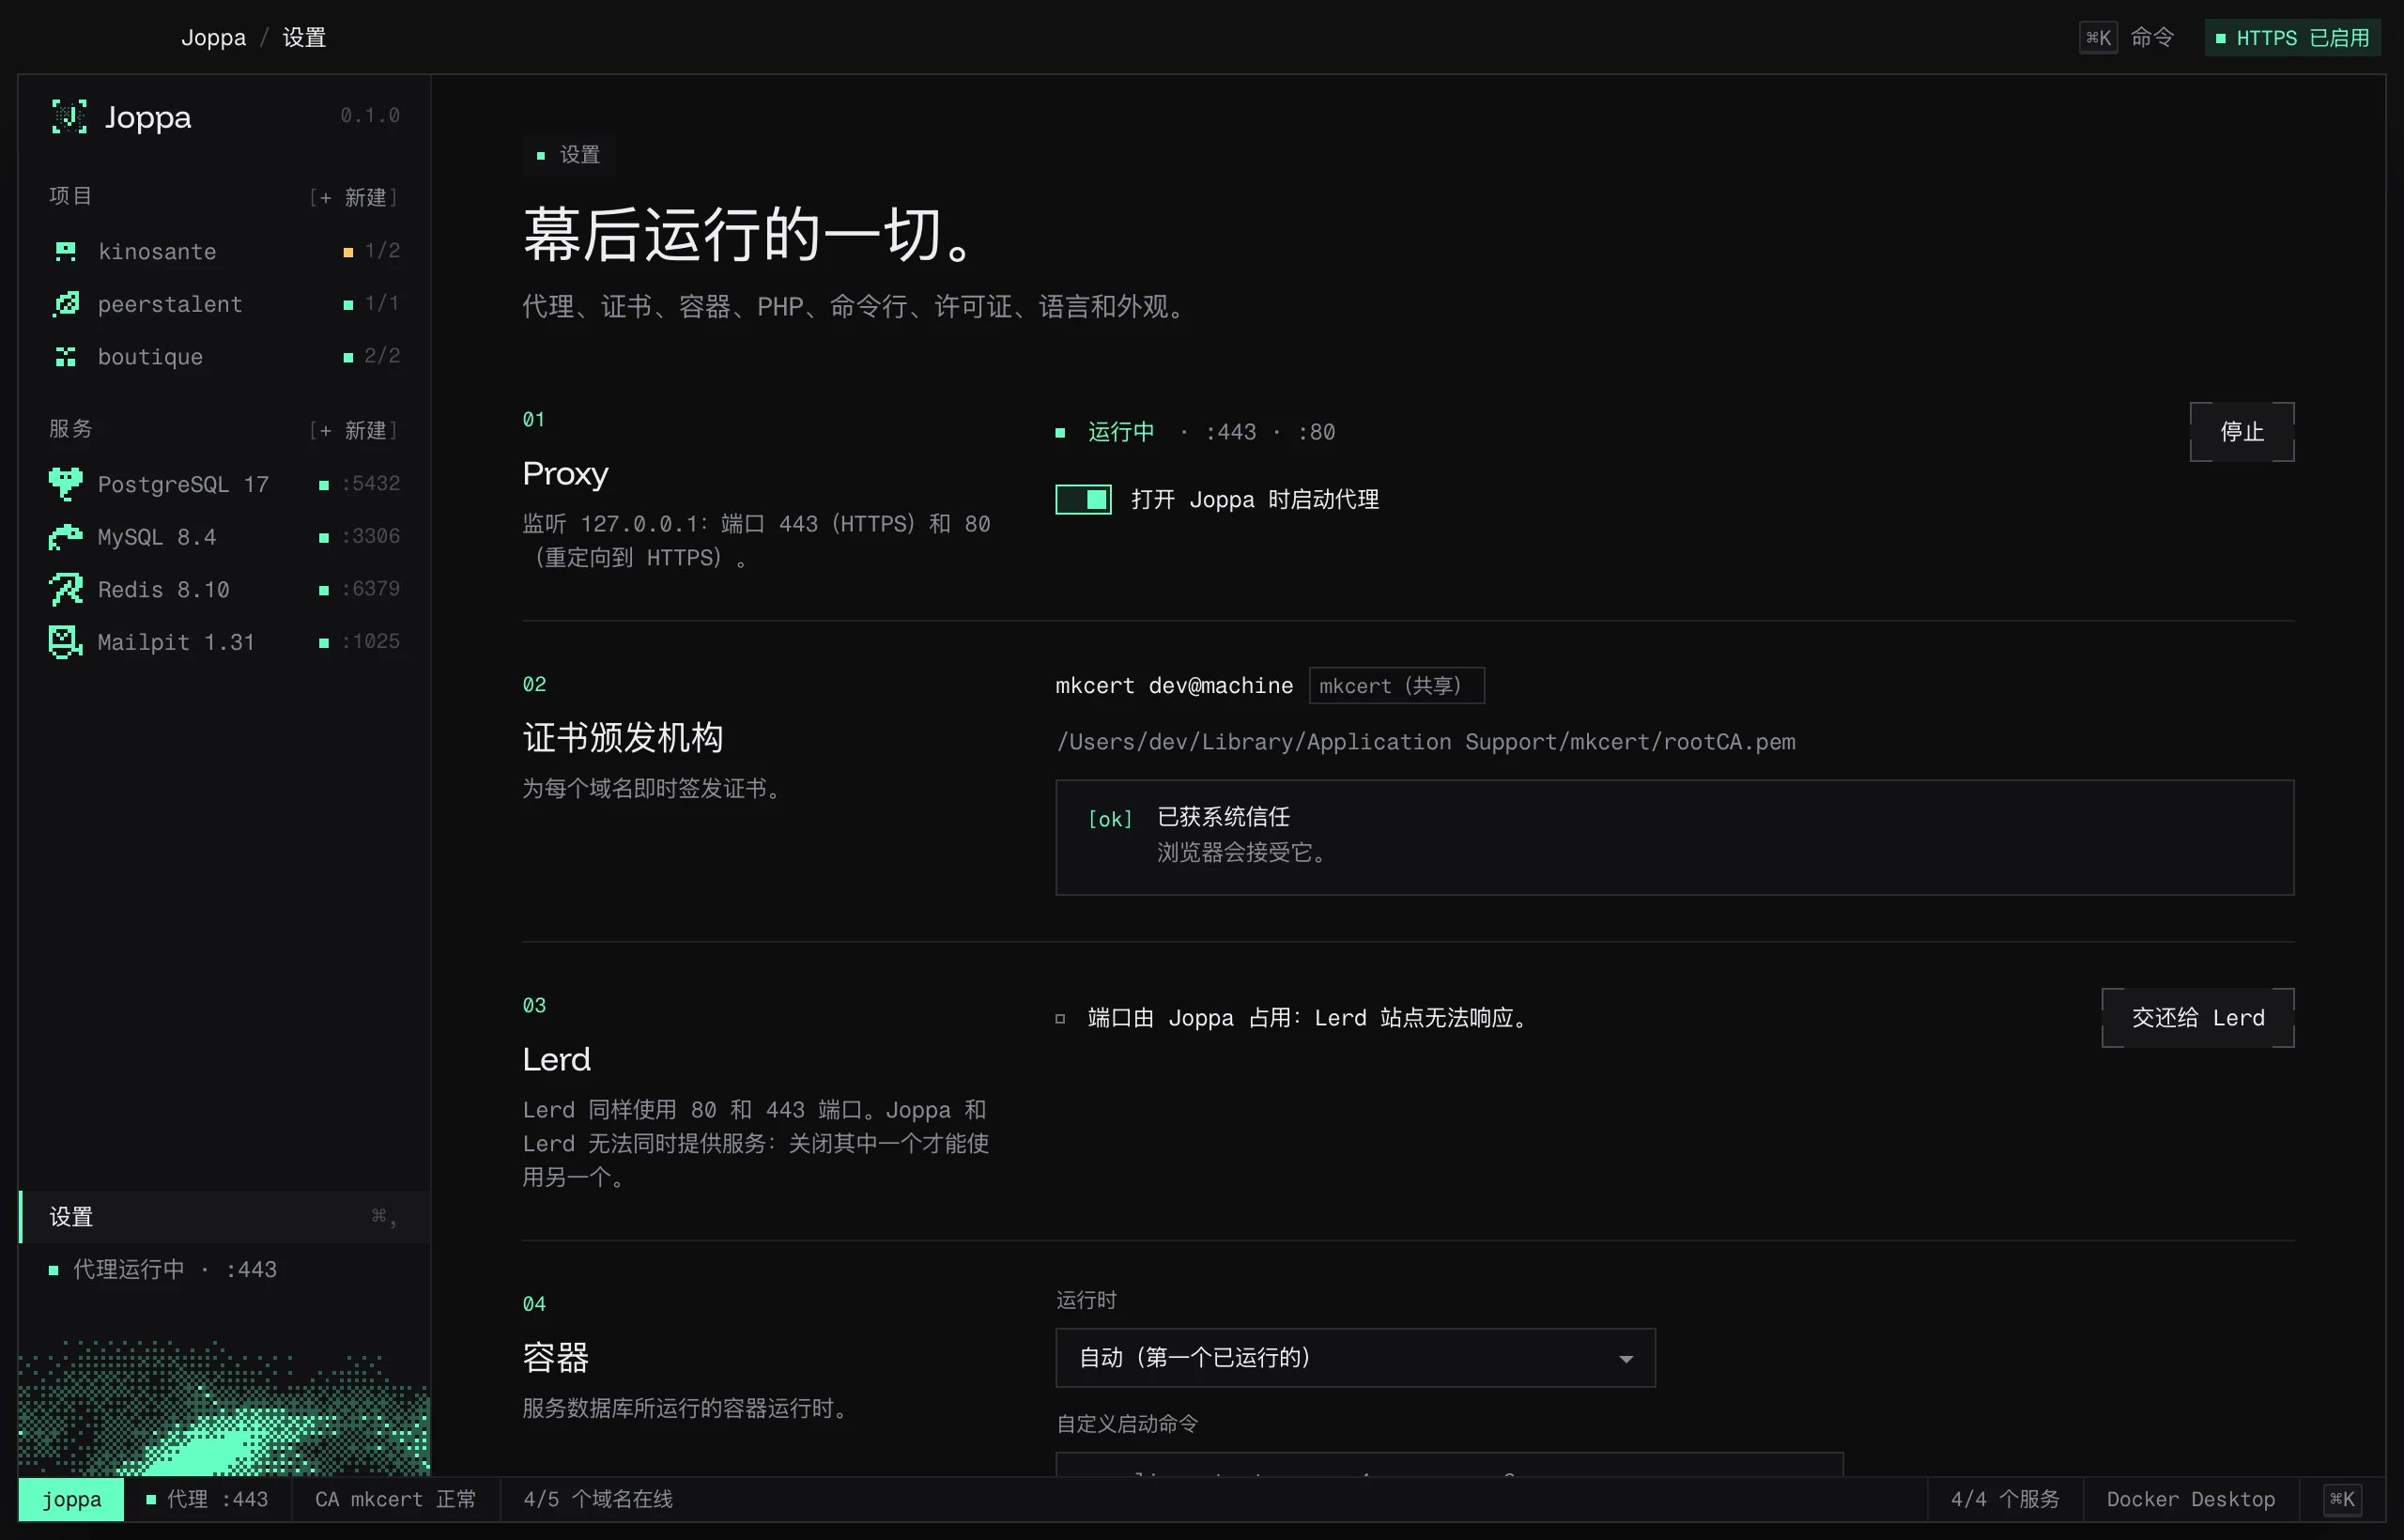Click 4/5 个域名在线 in status bar
This screenshot has height=1540, width=2404.
[x=598, y=1499]
